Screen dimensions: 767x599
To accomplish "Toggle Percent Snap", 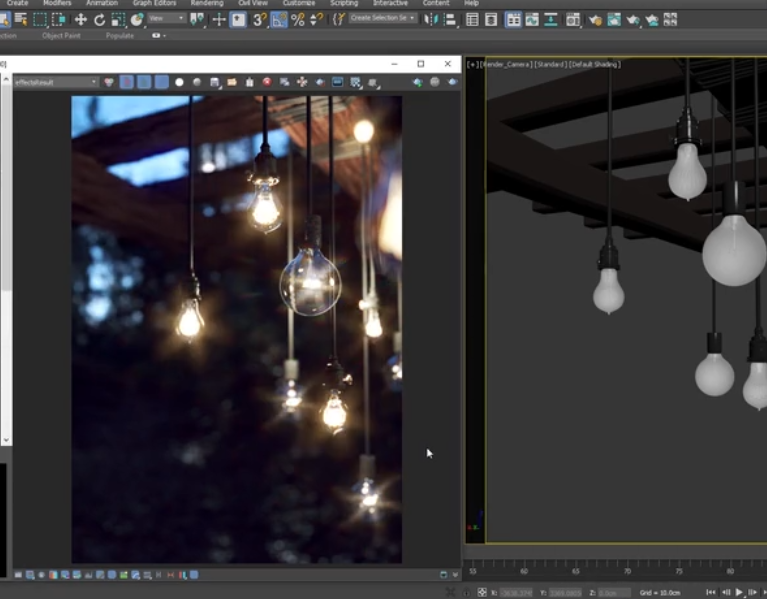I will (x=298, y=20).
